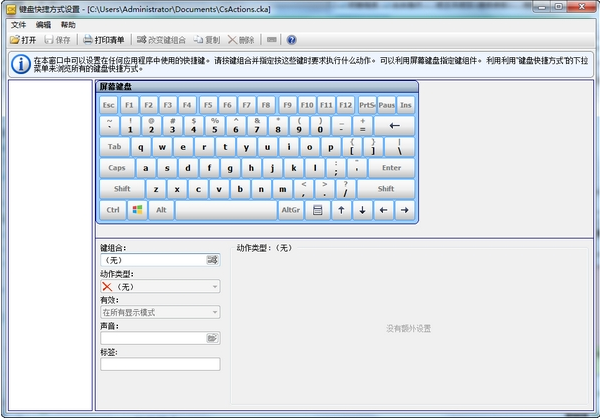
Task: Toggle the Ctrl key on the on-screen keyboard
Action: [x=112, y=210]
